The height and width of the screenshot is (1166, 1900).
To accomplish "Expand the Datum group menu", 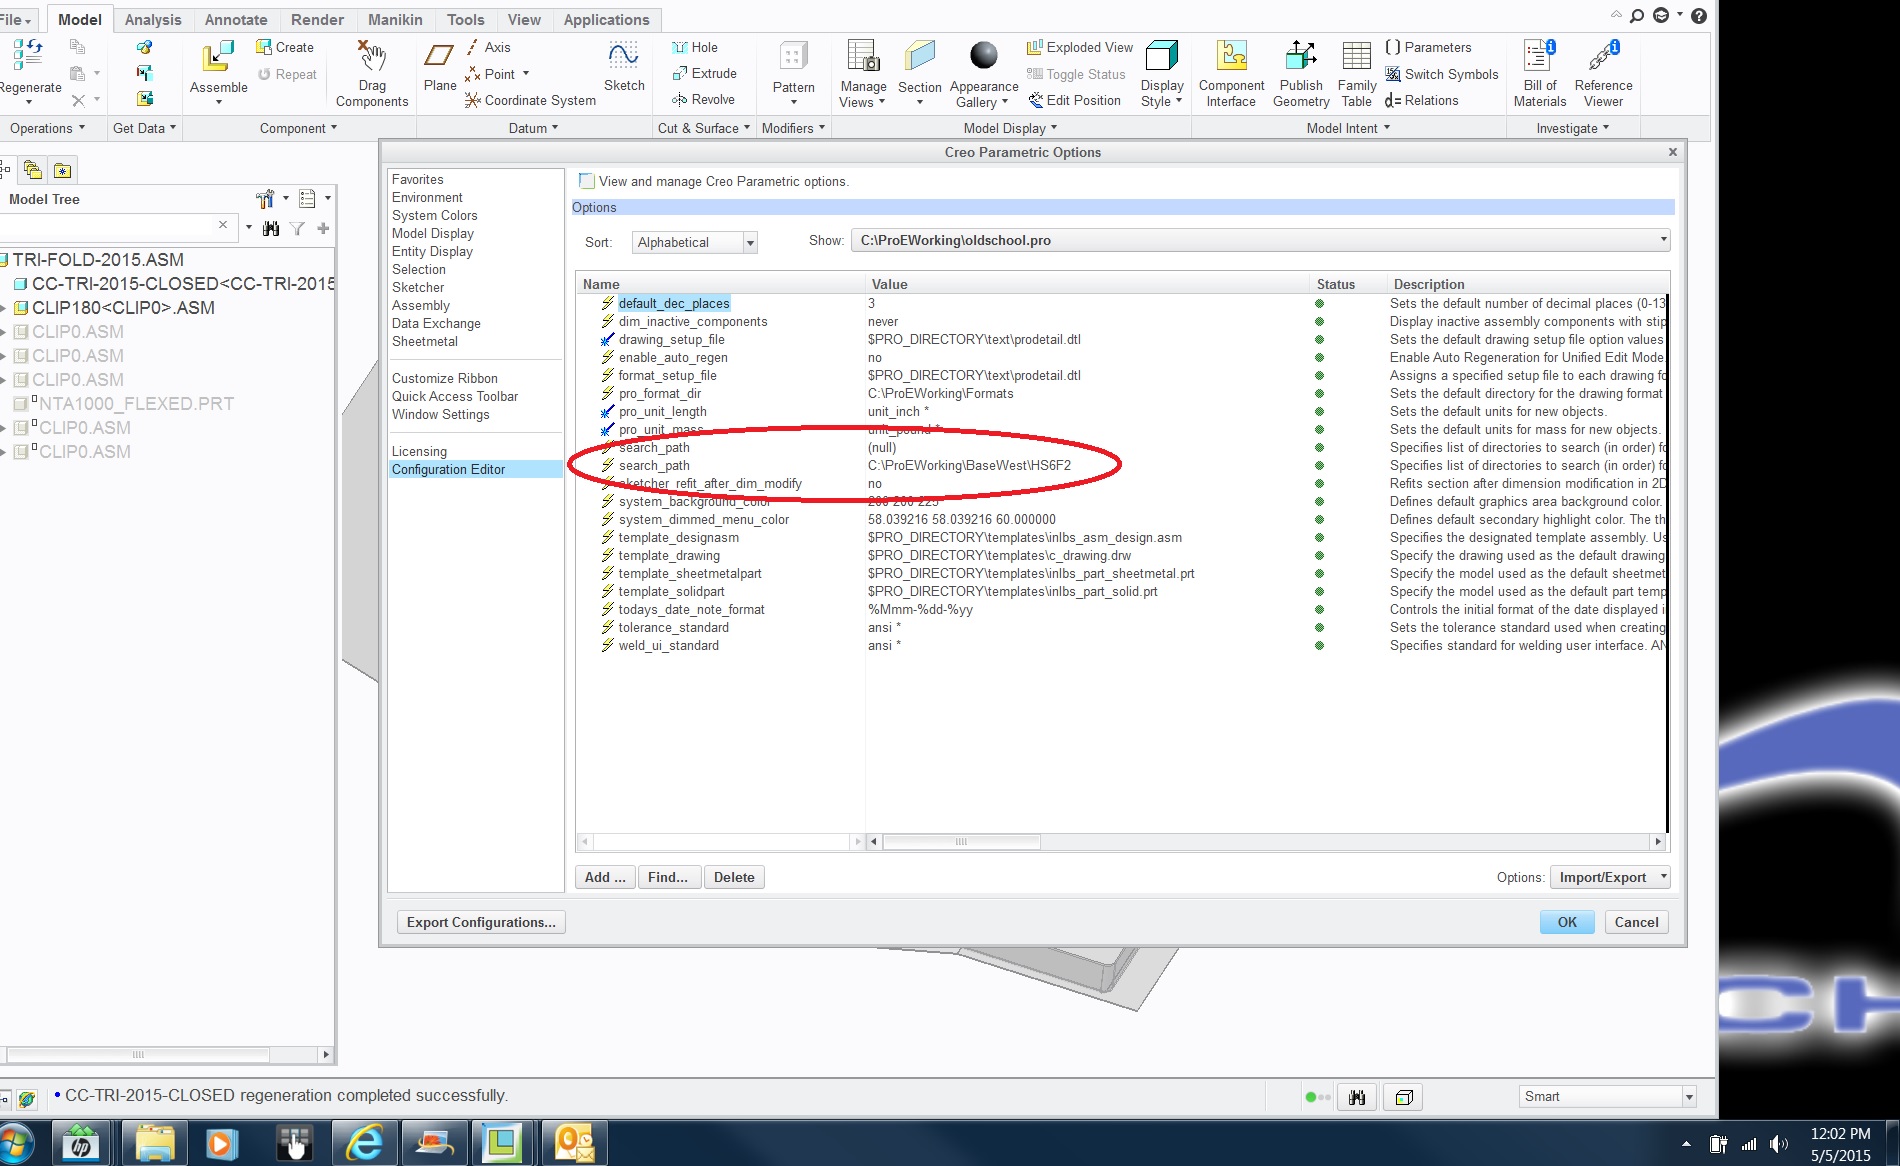I will [x=533, y=128].
